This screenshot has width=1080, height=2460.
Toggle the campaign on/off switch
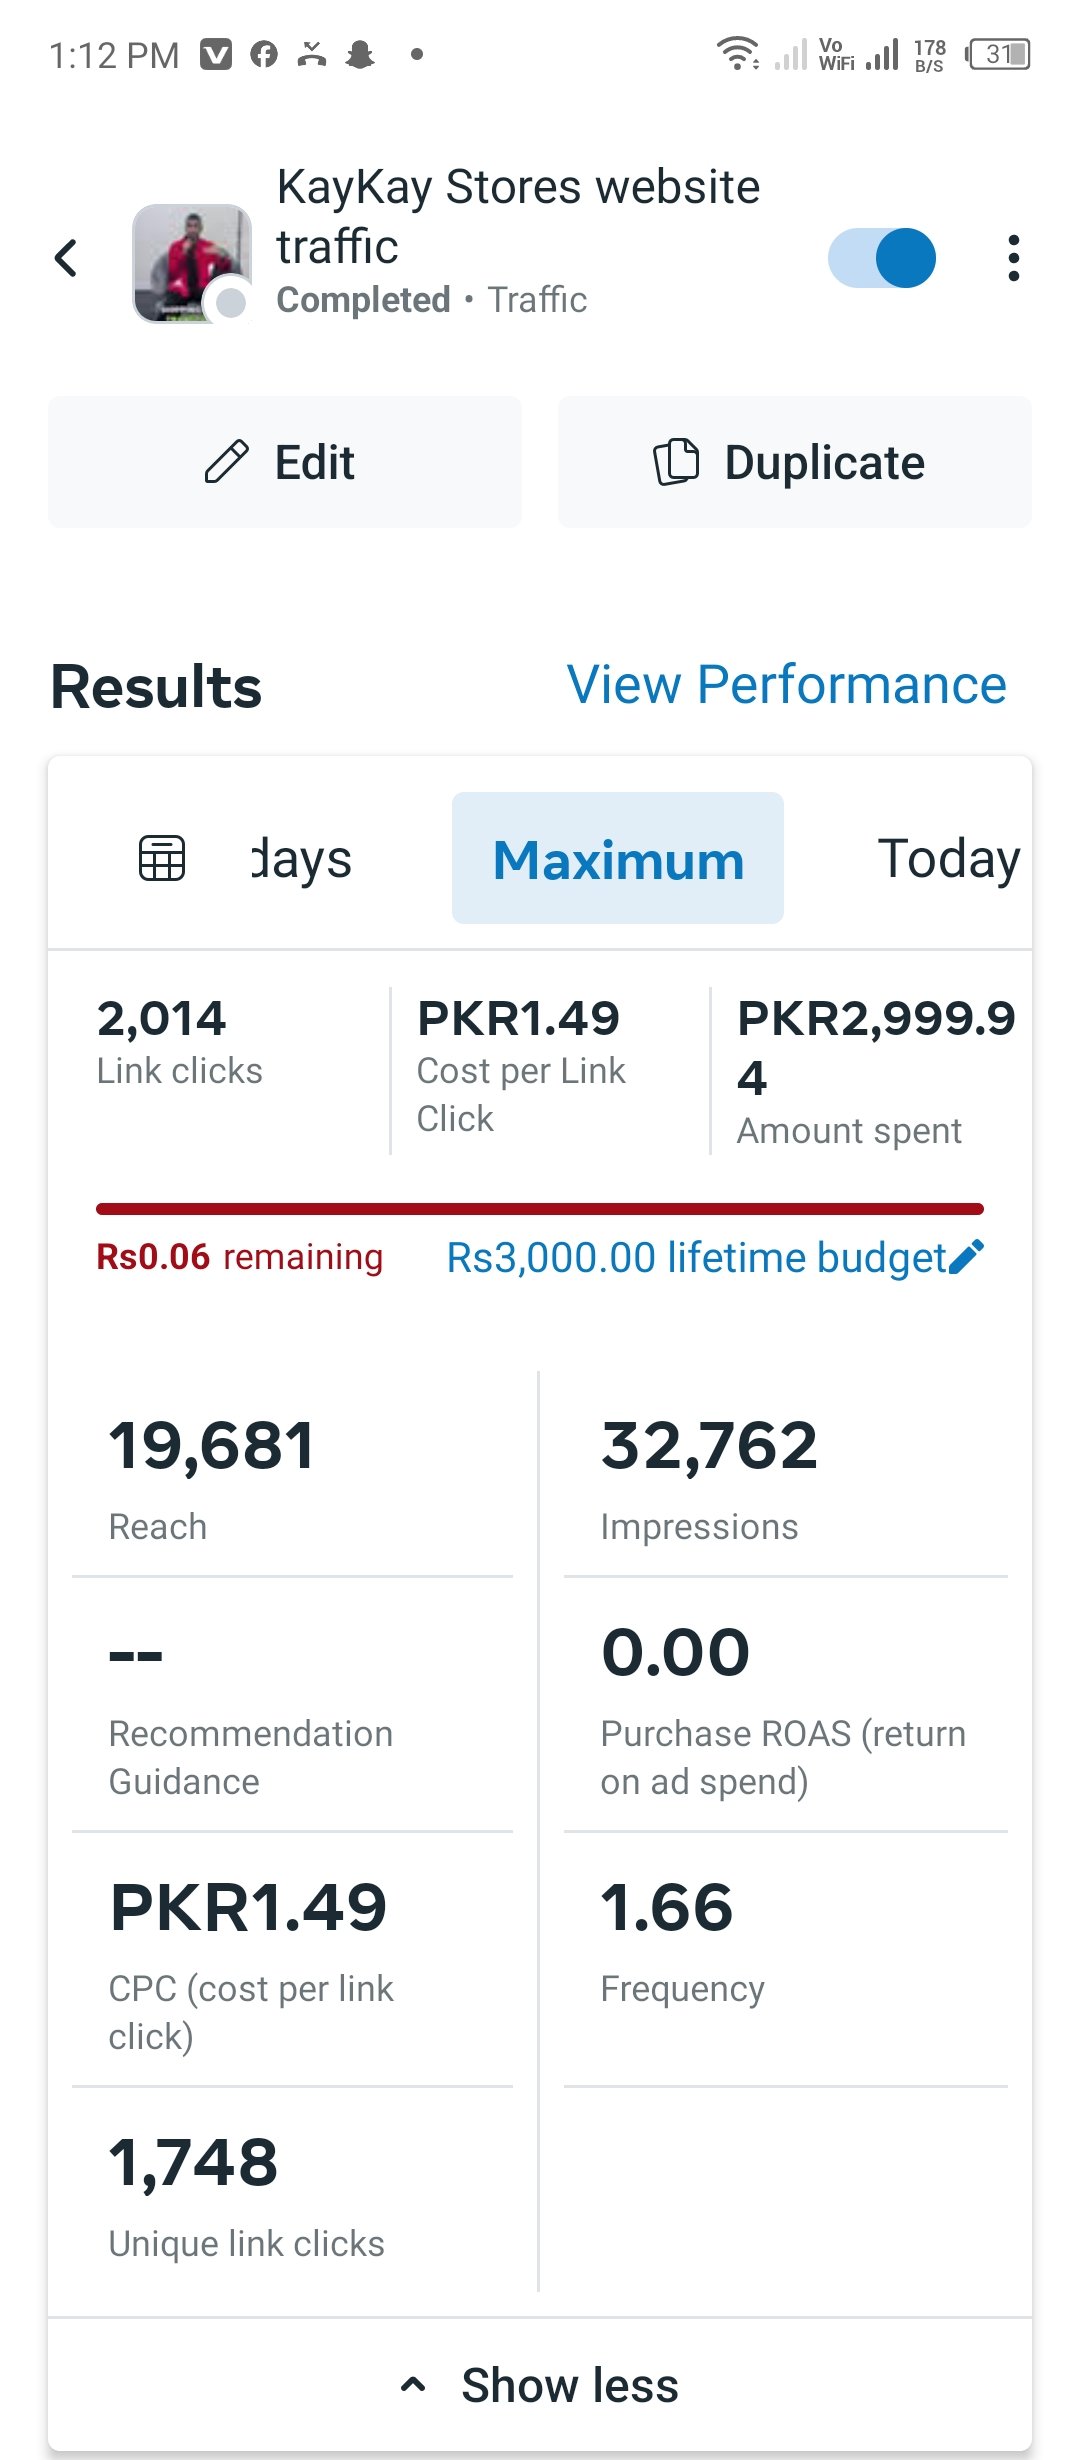[881, 258]
